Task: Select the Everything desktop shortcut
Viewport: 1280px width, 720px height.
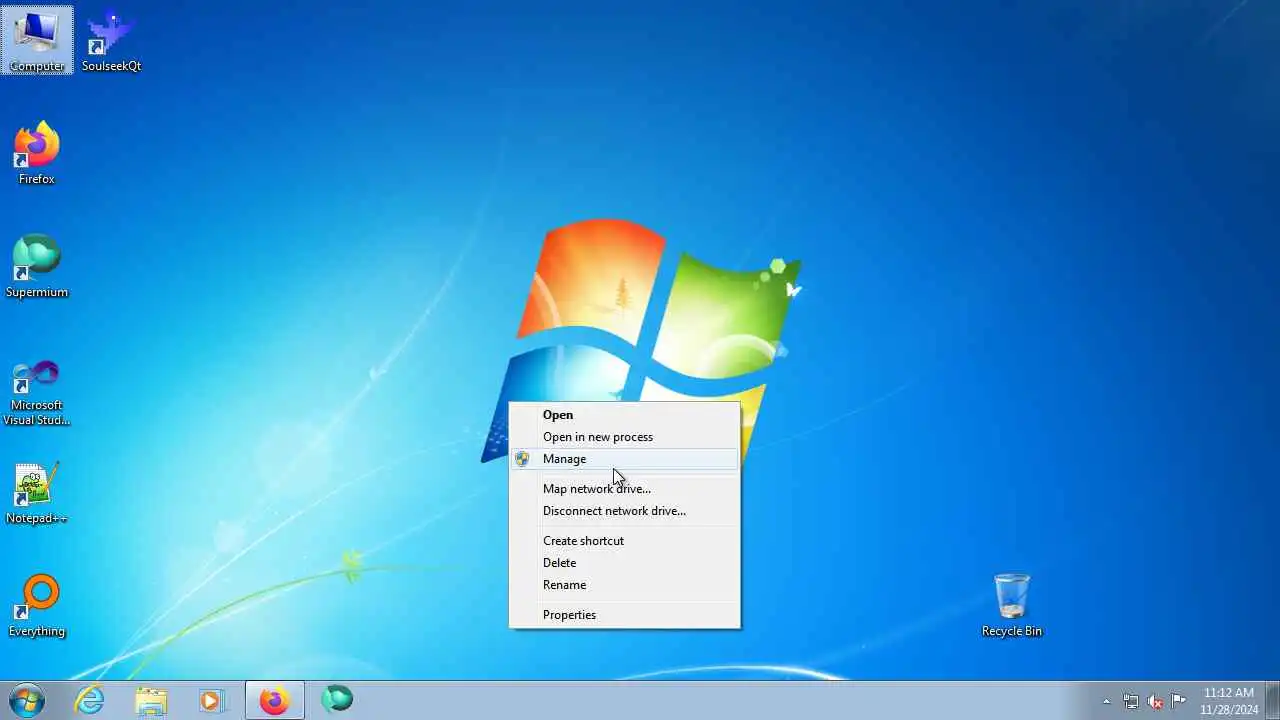Action: click(37, 605)
